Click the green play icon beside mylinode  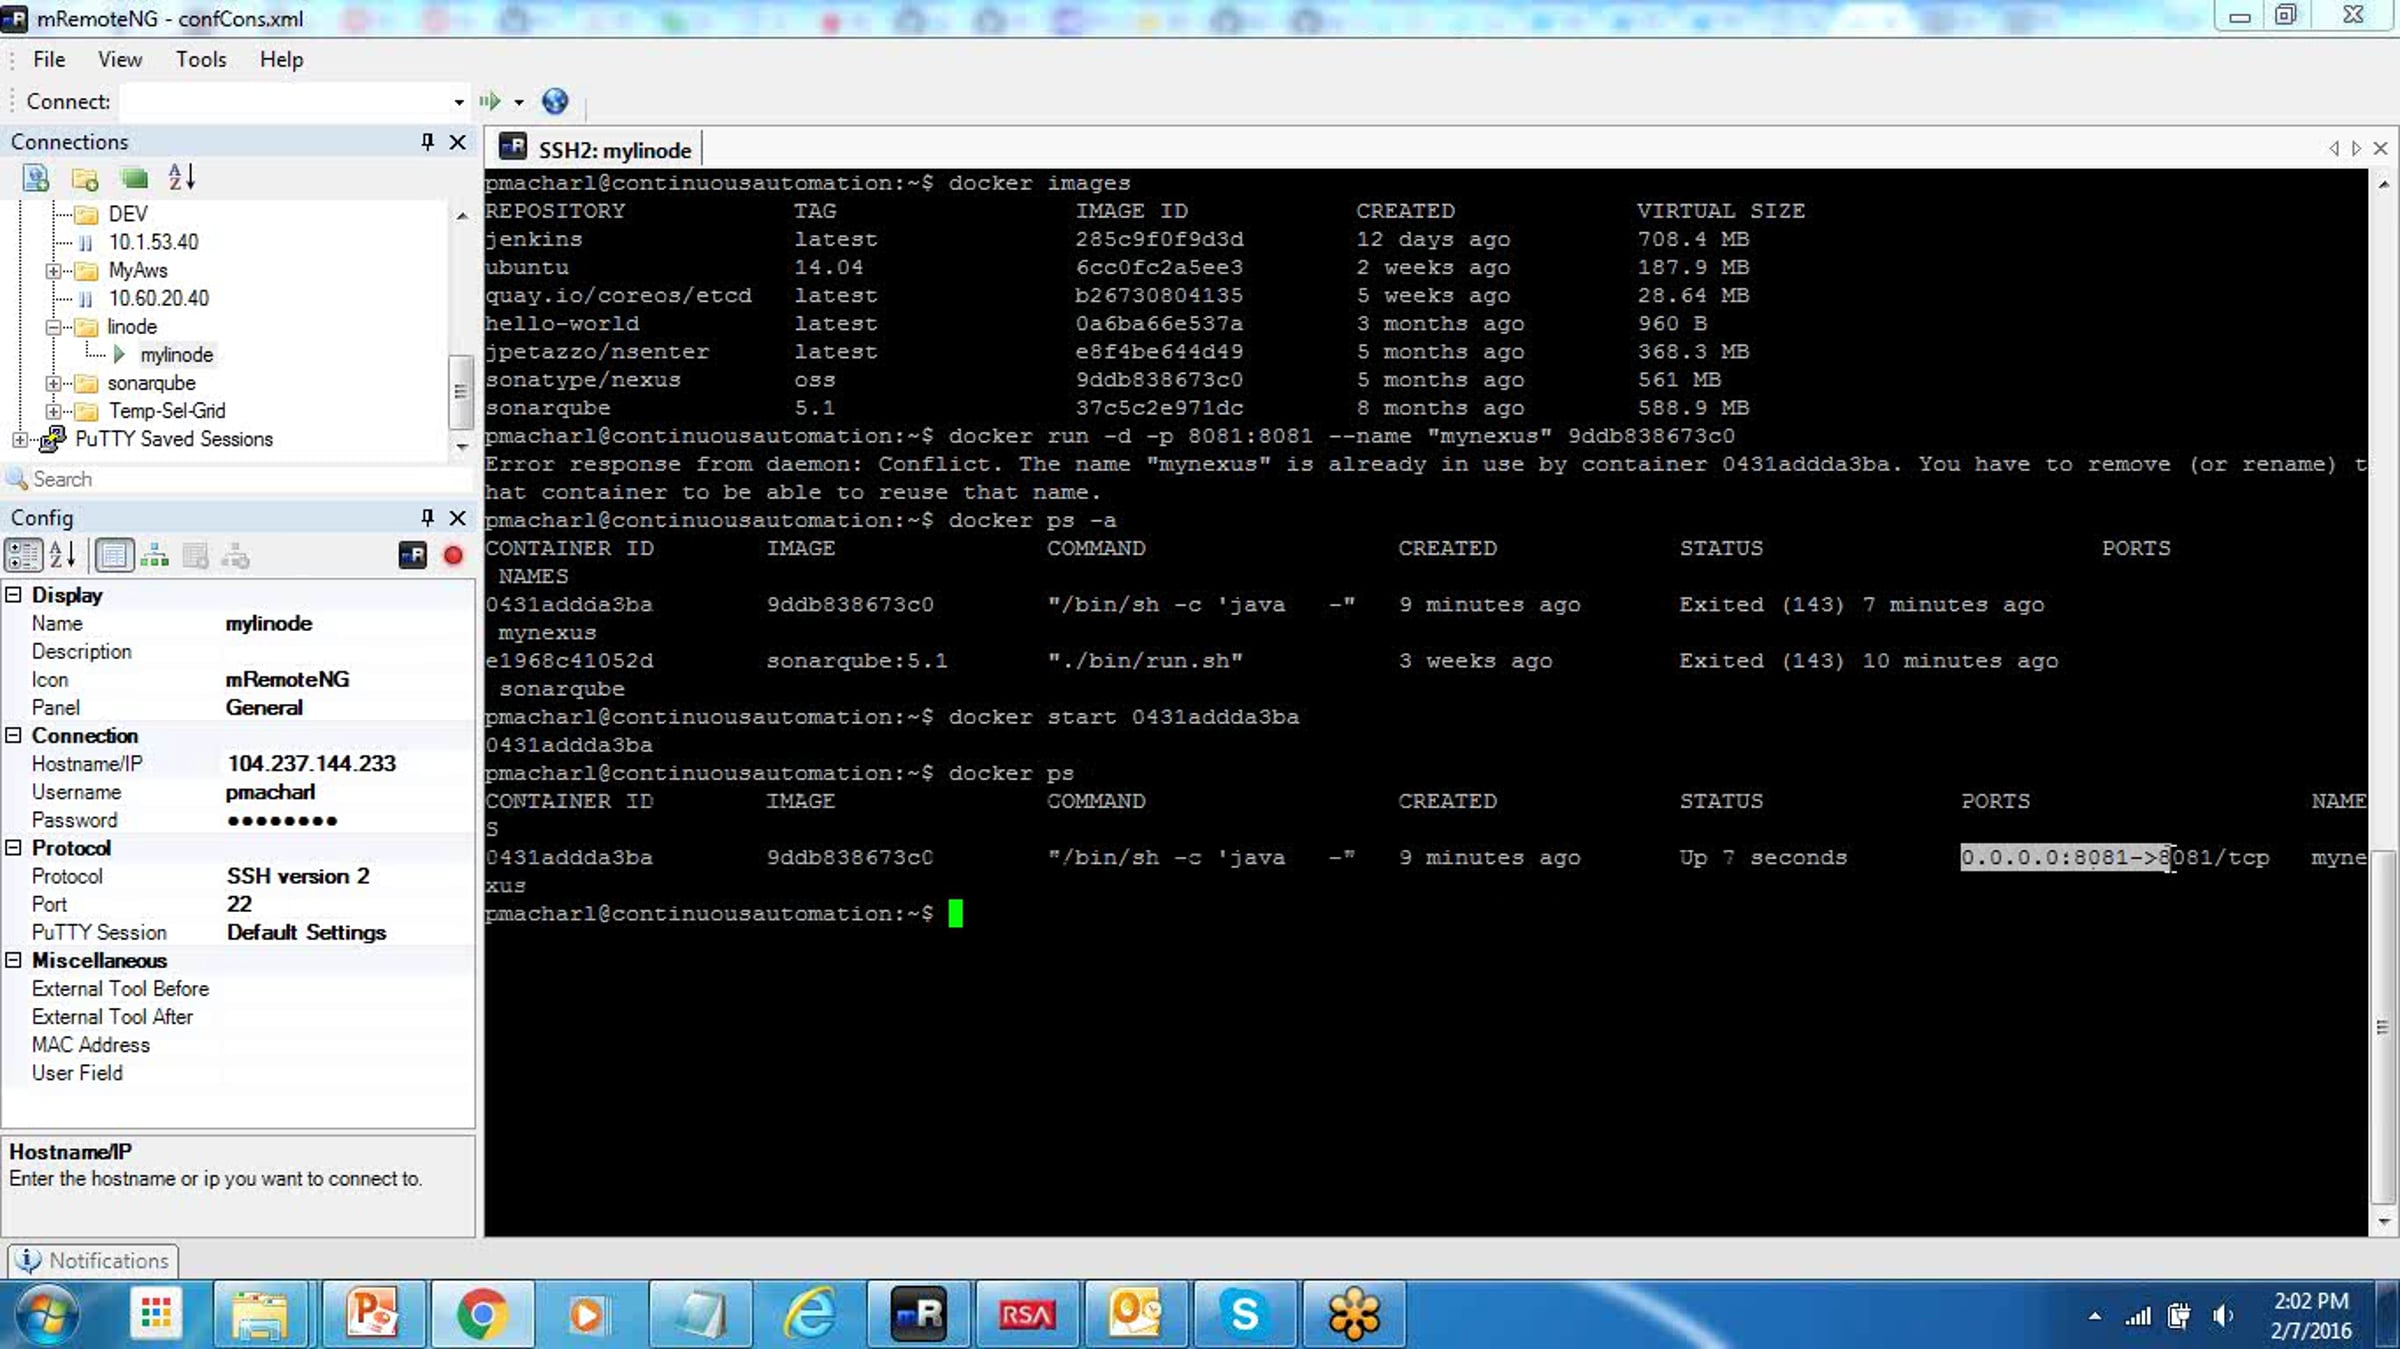(119, 354)
